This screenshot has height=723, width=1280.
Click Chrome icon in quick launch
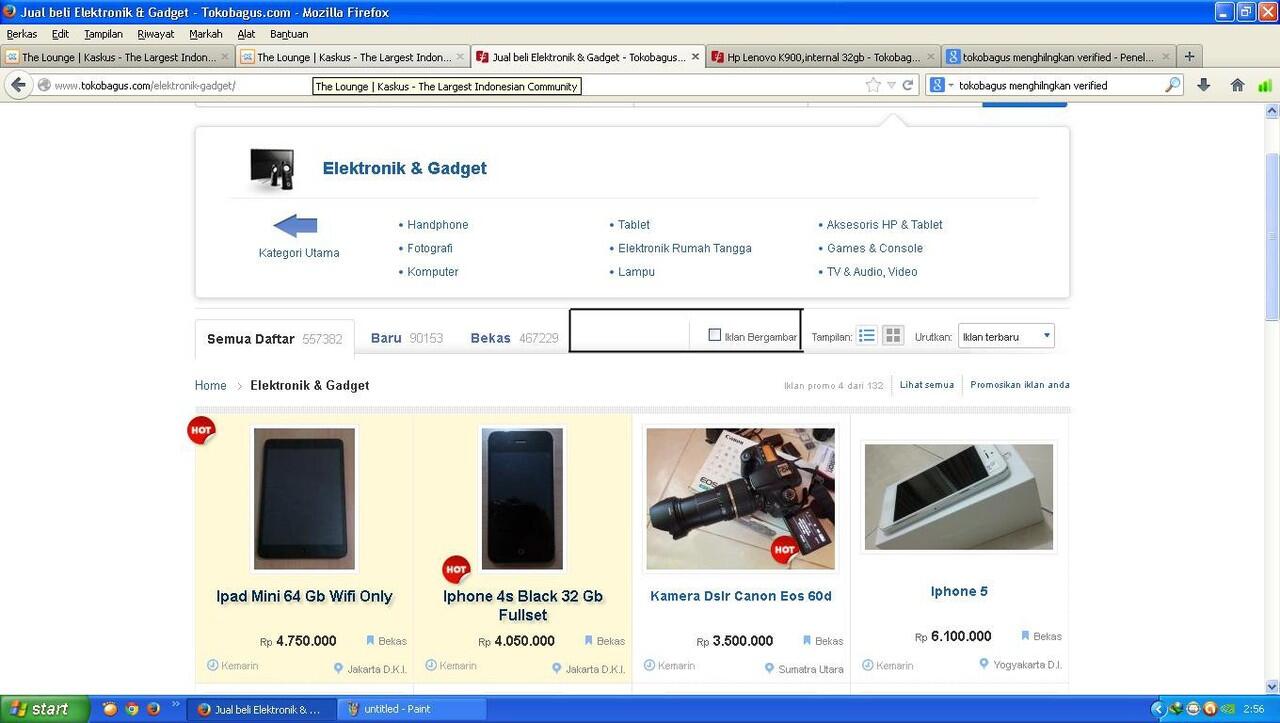pyautogui.click(x=131, y=709)
